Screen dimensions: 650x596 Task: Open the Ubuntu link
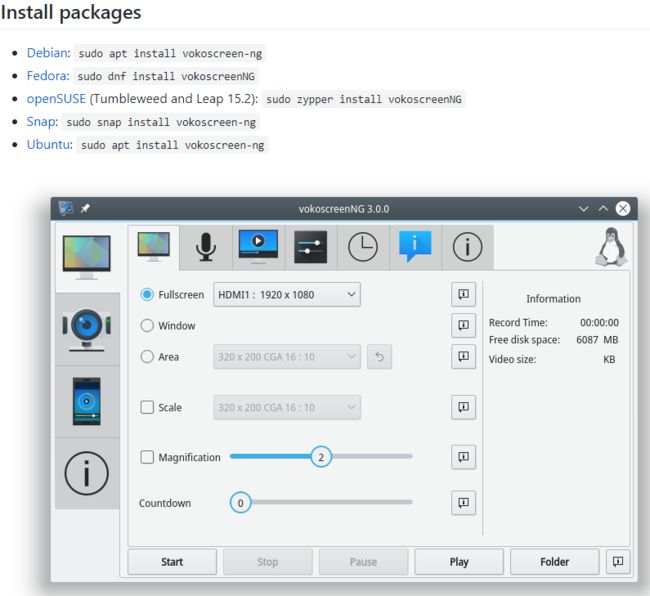pos(47,145)
